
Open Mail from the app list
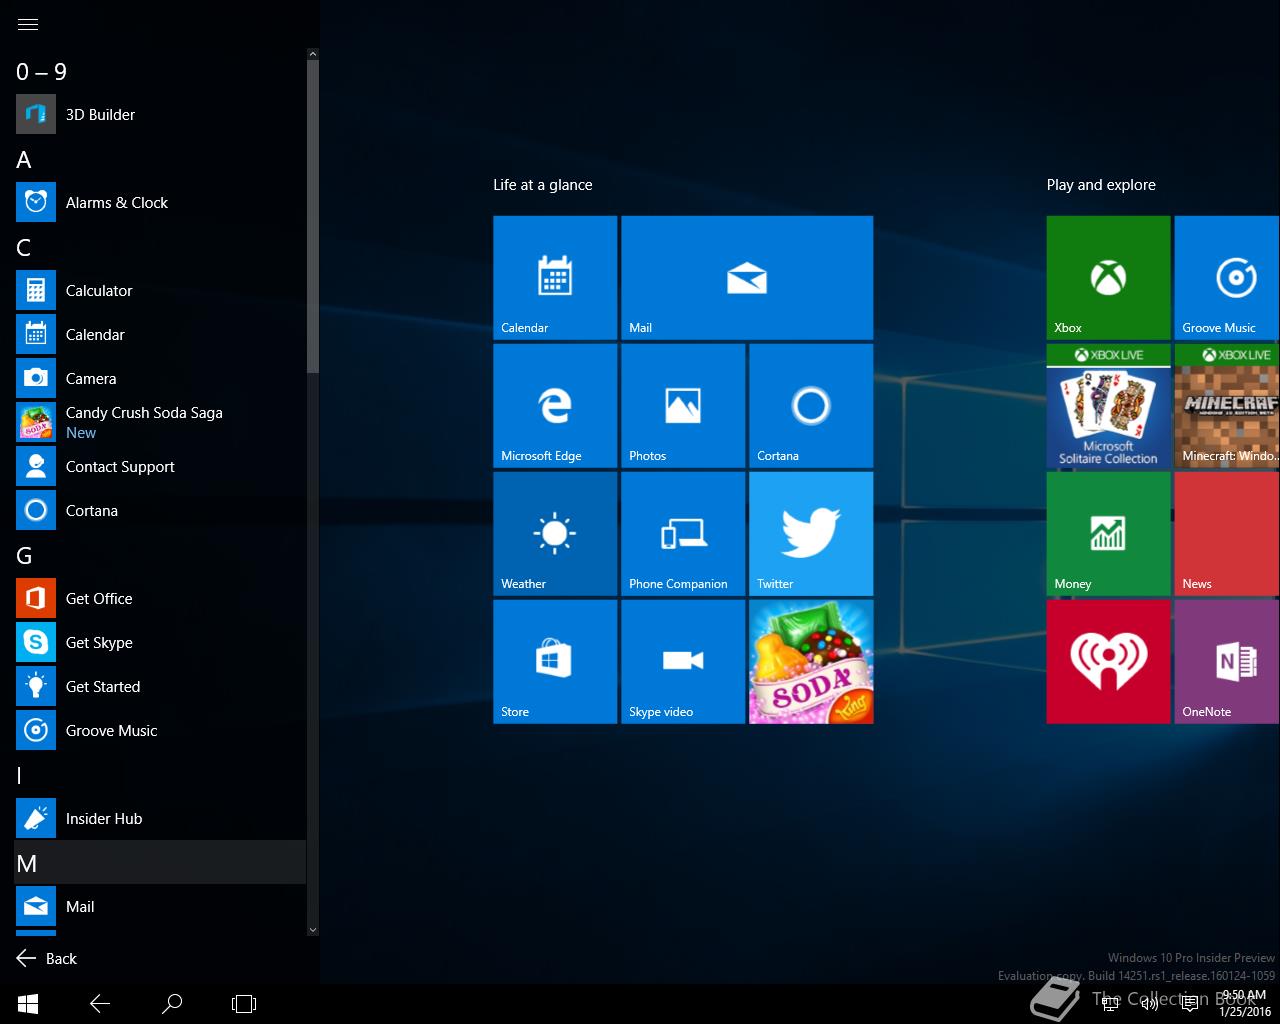[160, 906]
